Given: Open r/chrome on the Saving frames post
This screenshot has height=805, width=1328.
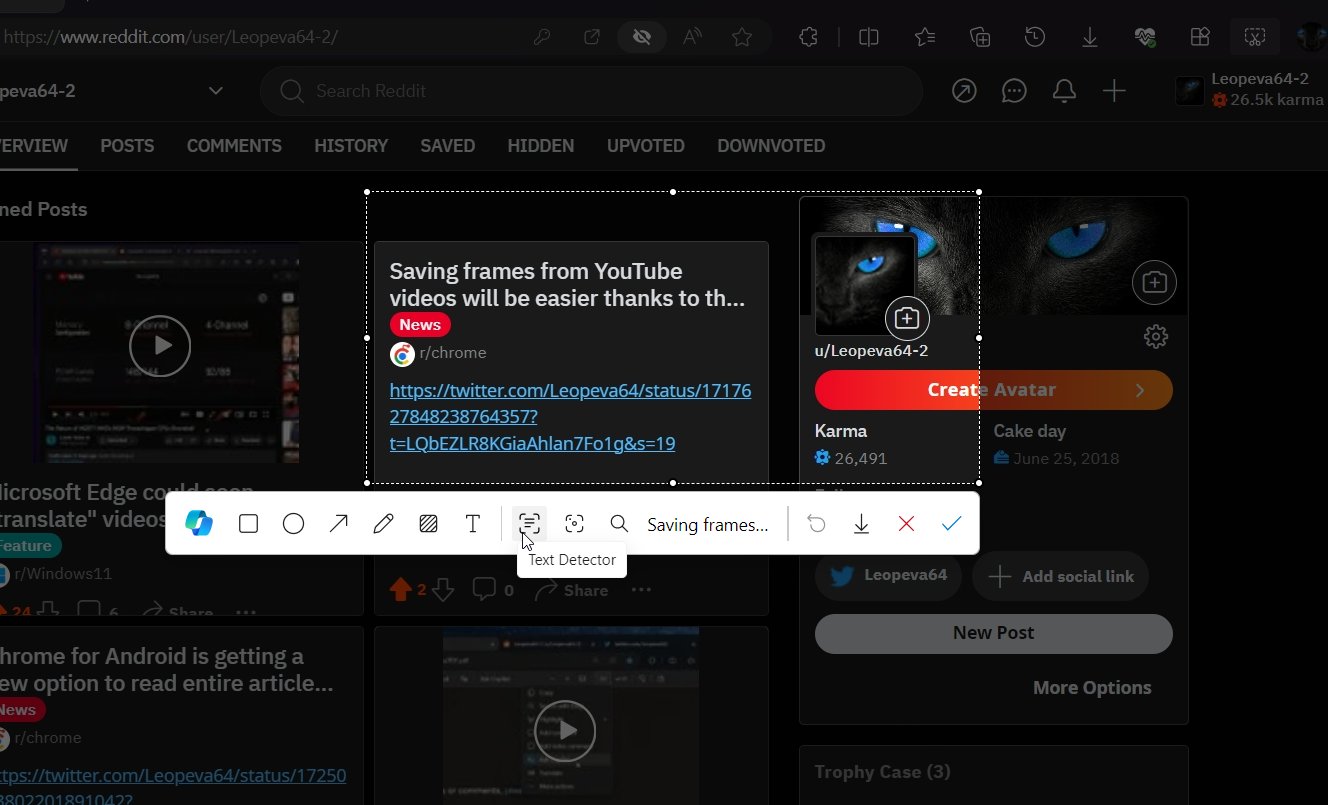Looking at the screenshot, I should [453, 353].
